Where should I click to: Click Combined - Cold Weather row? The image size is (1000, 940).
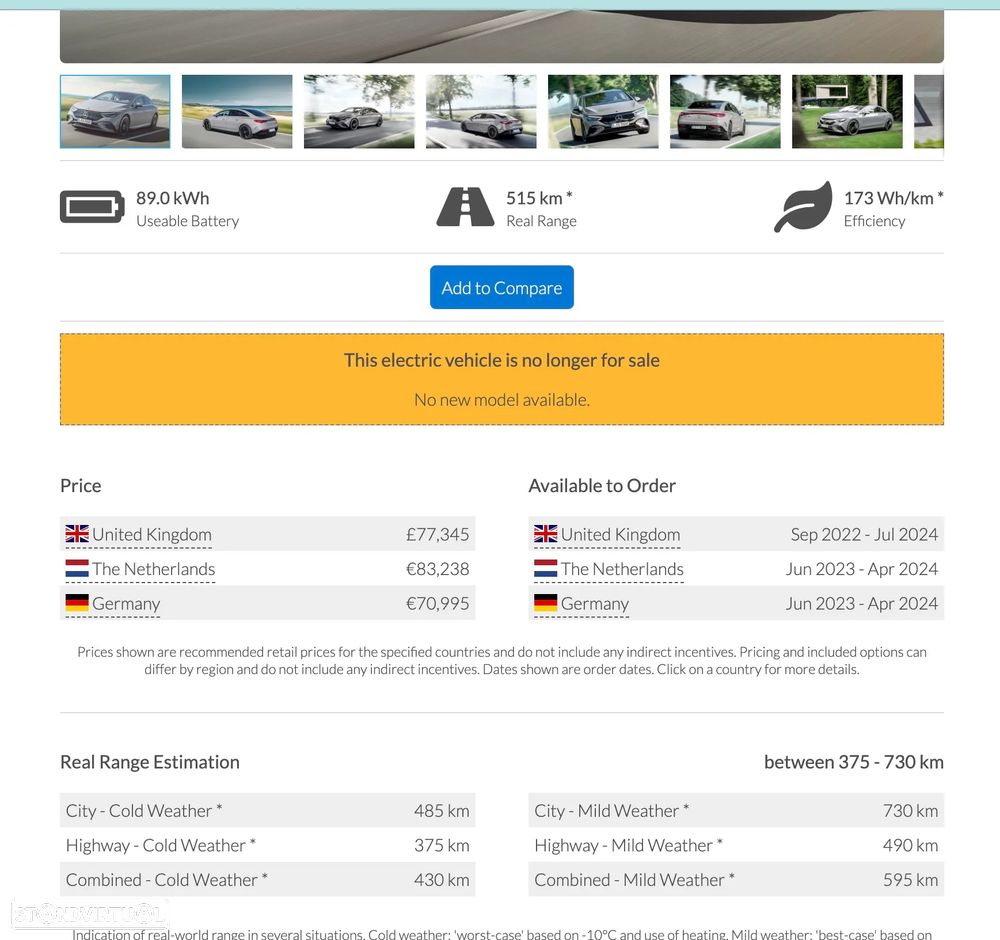268,879
